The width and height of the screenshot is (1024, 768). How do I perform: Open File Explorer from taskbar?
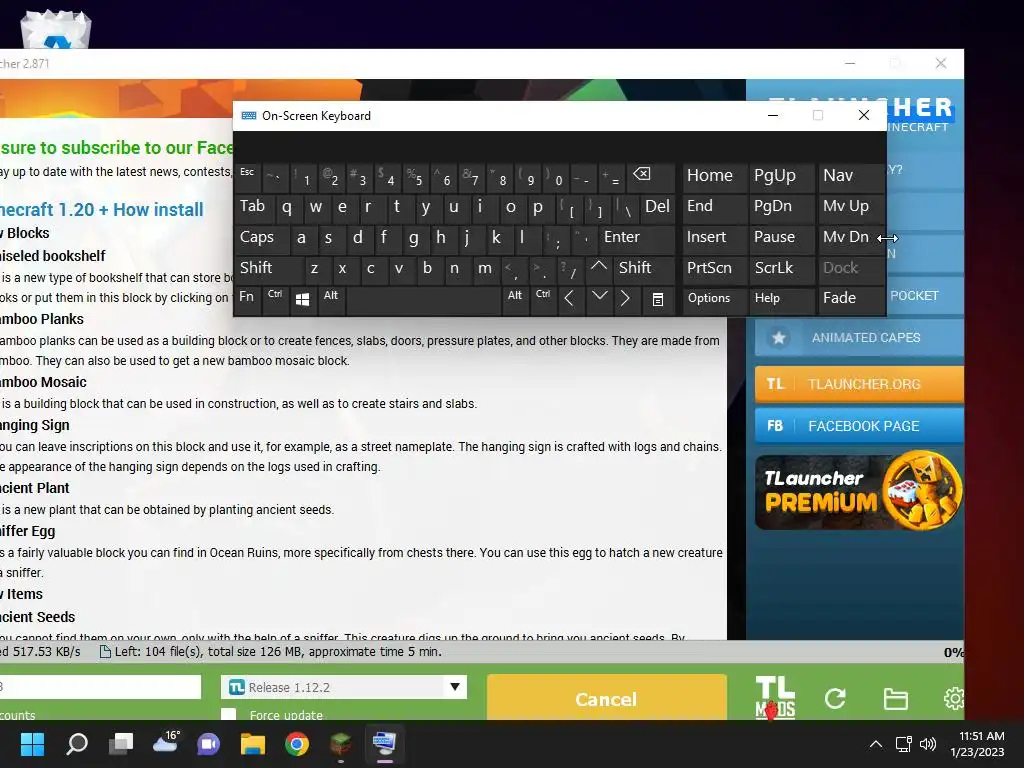click(253, 744)
